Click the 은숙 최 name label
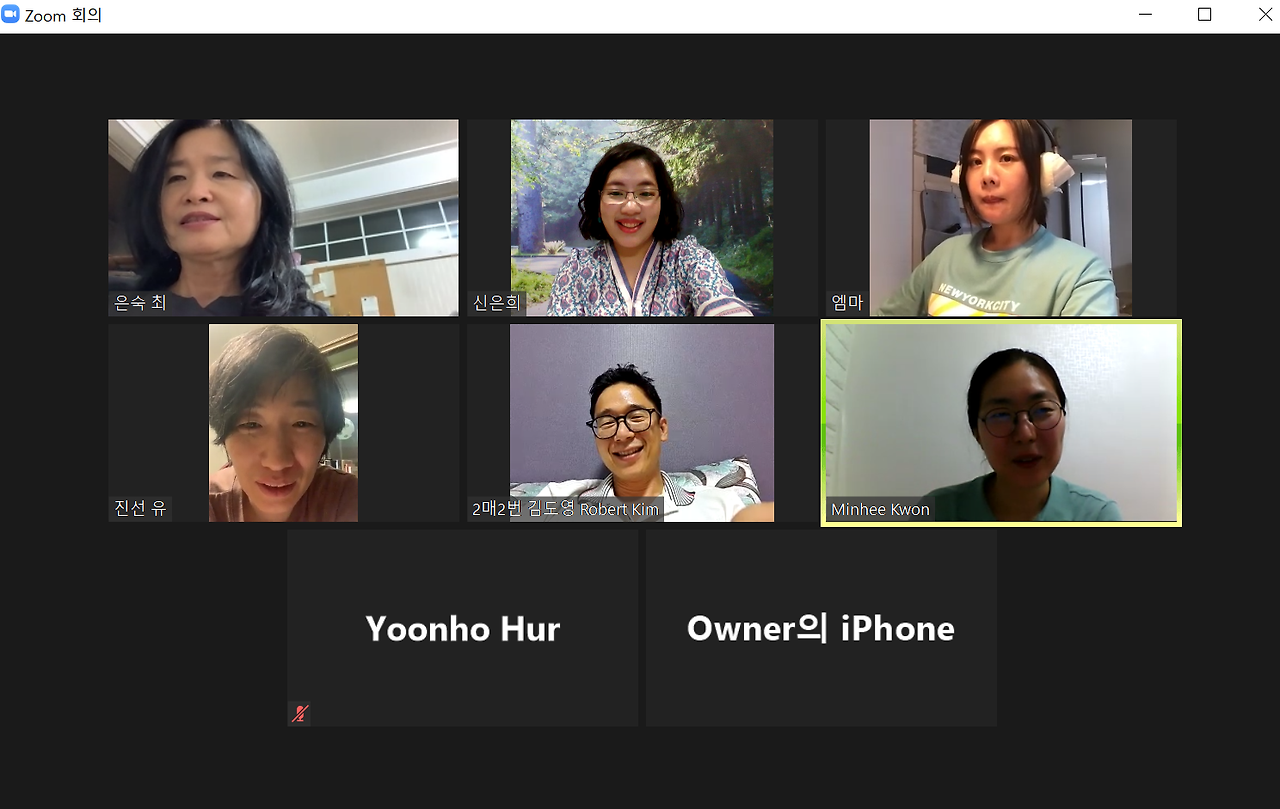This screenshot has height=809, width=1280. pos(140,303)
